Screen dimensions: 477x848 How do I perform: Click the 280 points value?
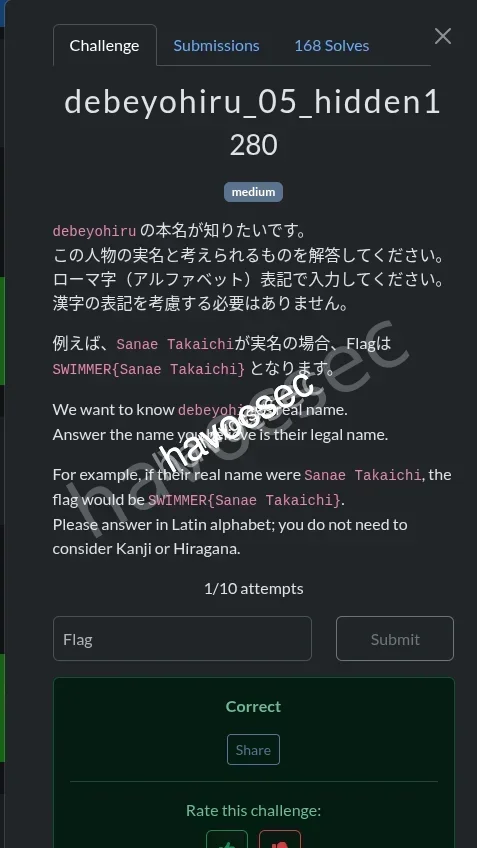(x=253, y=145)
